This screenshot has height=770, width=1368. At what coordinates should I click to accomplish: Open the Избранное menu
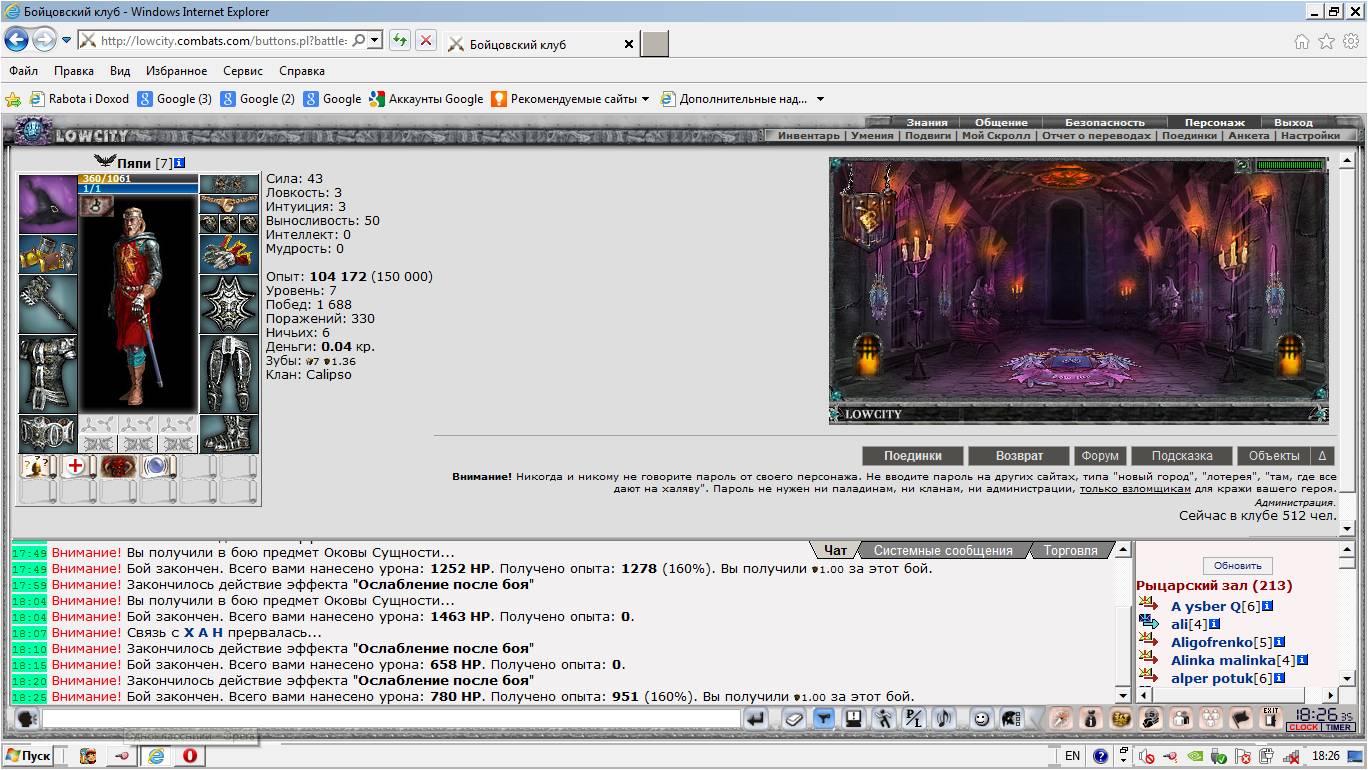pyautogui.click(x=176, y=71)
